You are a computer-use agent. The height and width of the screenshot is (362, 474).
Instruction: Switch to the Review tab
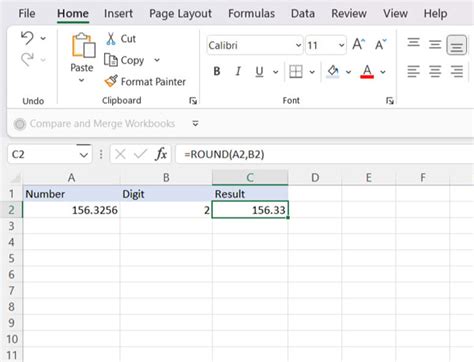pos(349,13)
